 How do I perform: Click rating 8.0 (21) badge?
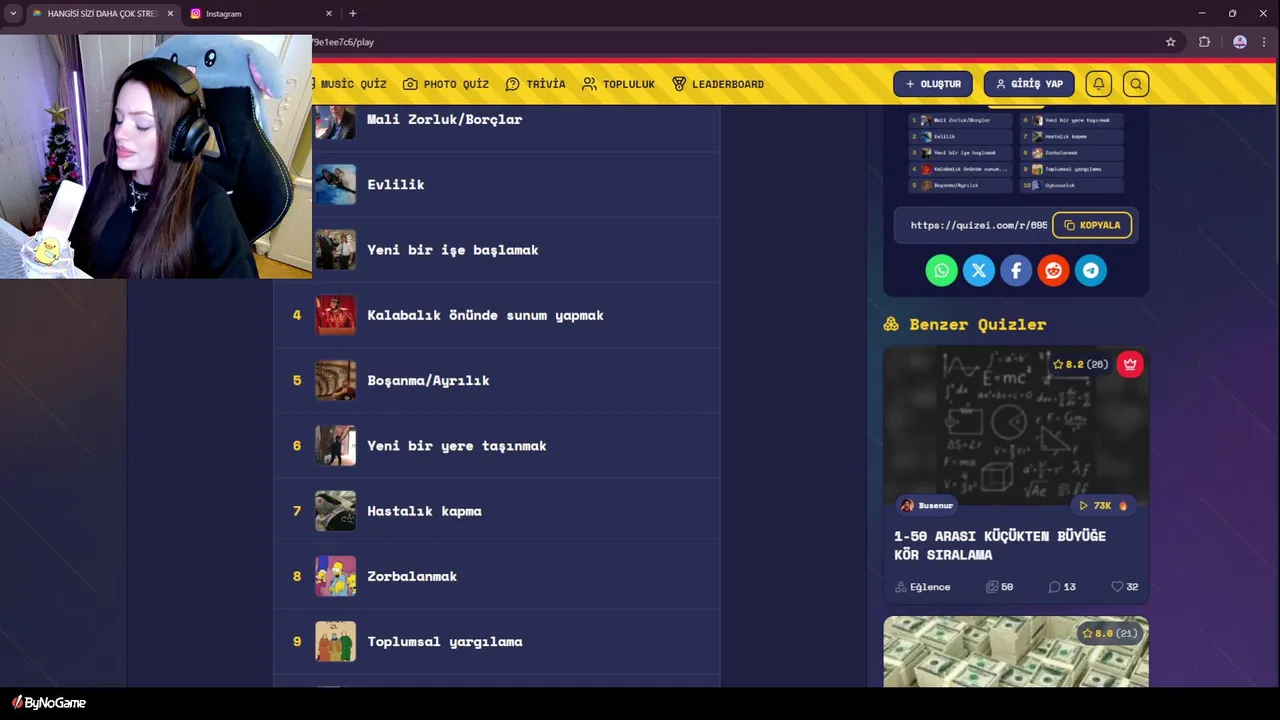[1110, 633]
